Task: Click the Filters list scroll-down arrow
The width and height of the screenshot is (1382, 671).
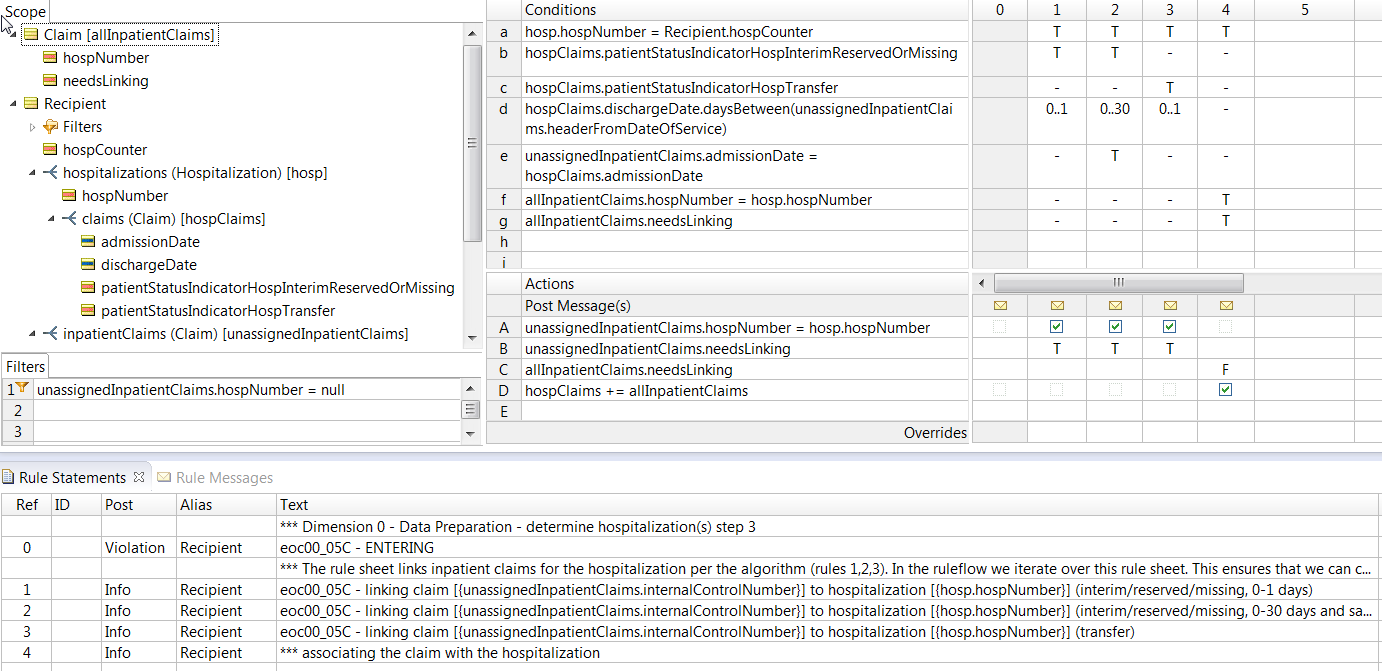Action: (471, 433)
